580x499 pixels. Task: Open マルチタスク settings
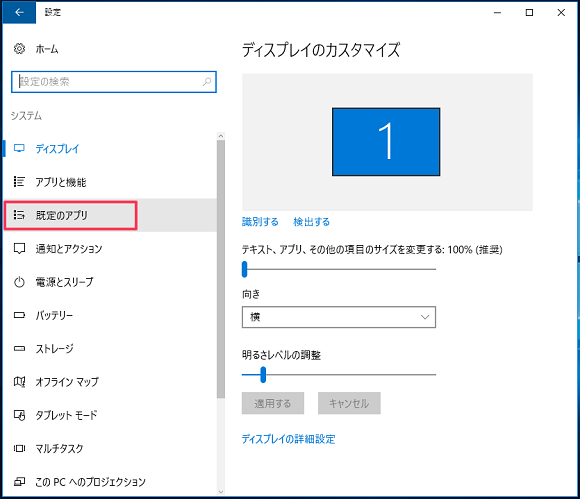coord(110,448)
